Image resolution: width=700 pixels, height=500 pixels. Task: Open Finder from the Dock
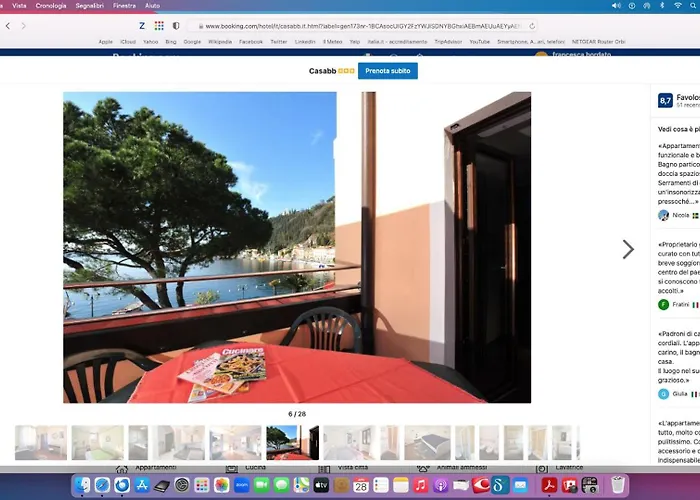(x=82, y=485)
